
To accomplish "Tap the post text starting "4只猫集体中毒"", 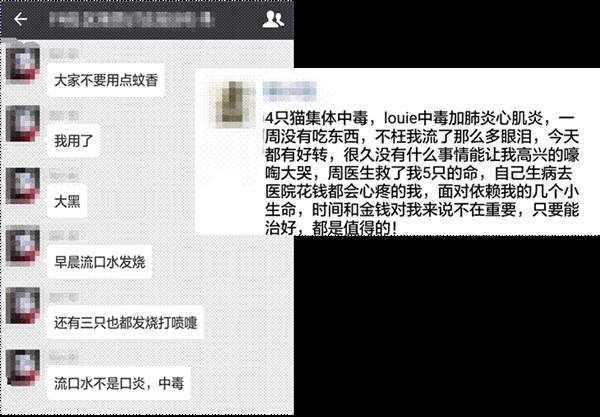I will (422, 173).
